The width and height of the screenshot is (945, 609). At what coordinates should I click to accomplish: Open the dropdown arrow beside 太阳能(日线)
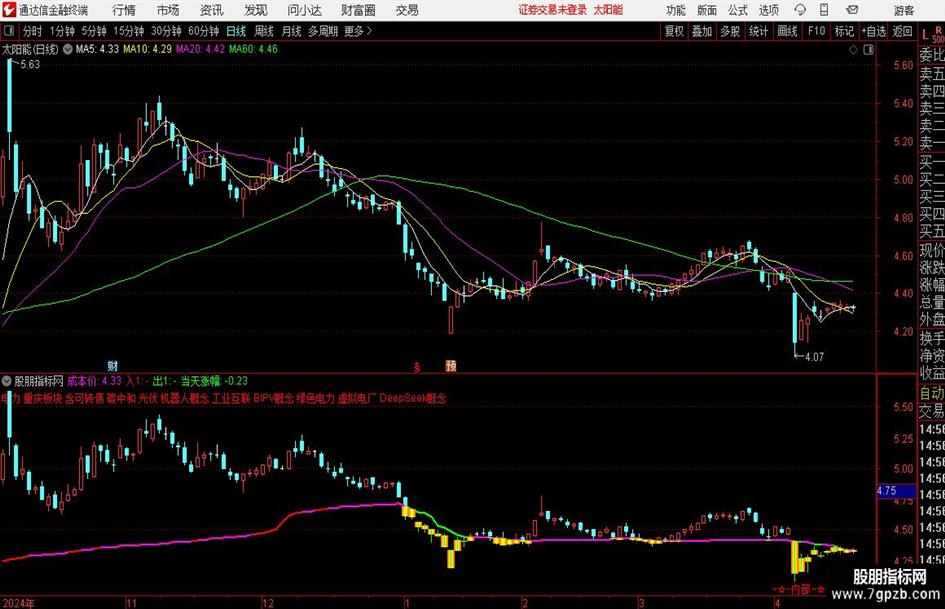67,49
